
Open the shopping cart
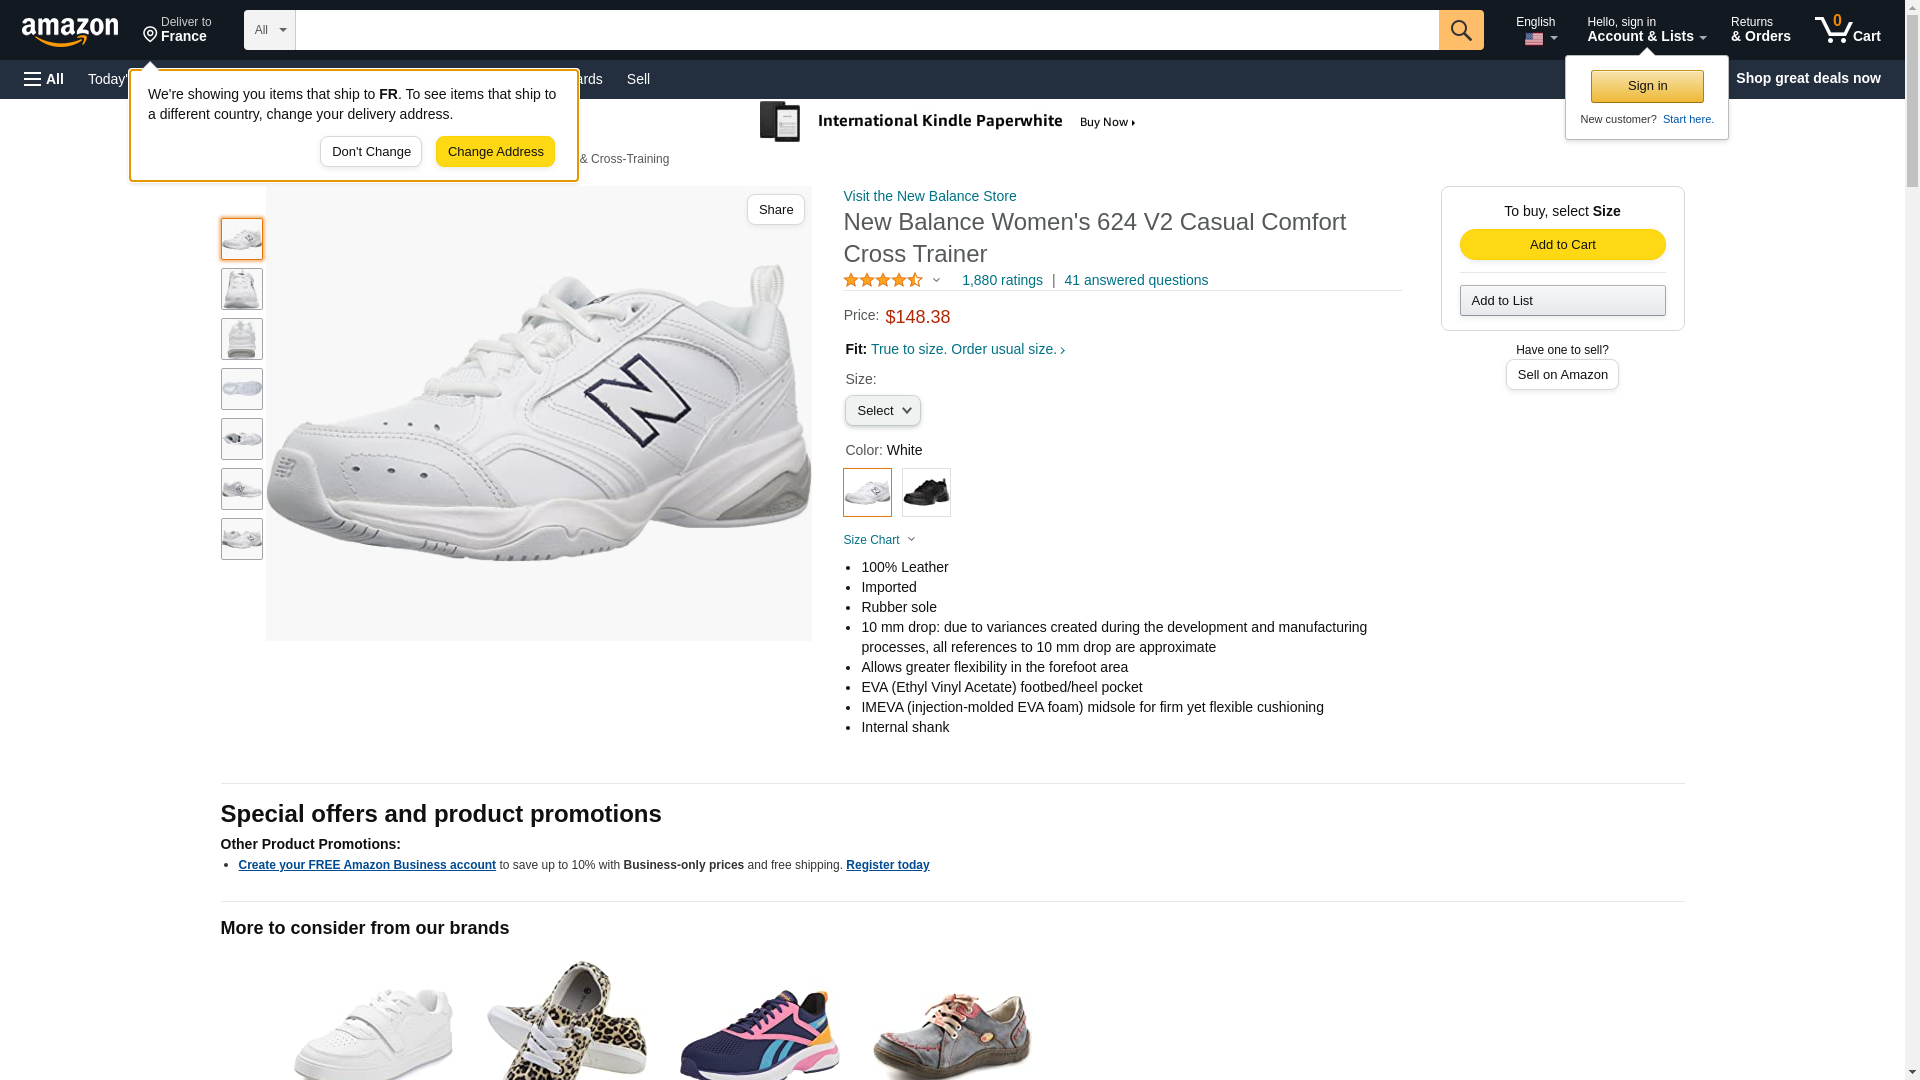coord(1847,30)
